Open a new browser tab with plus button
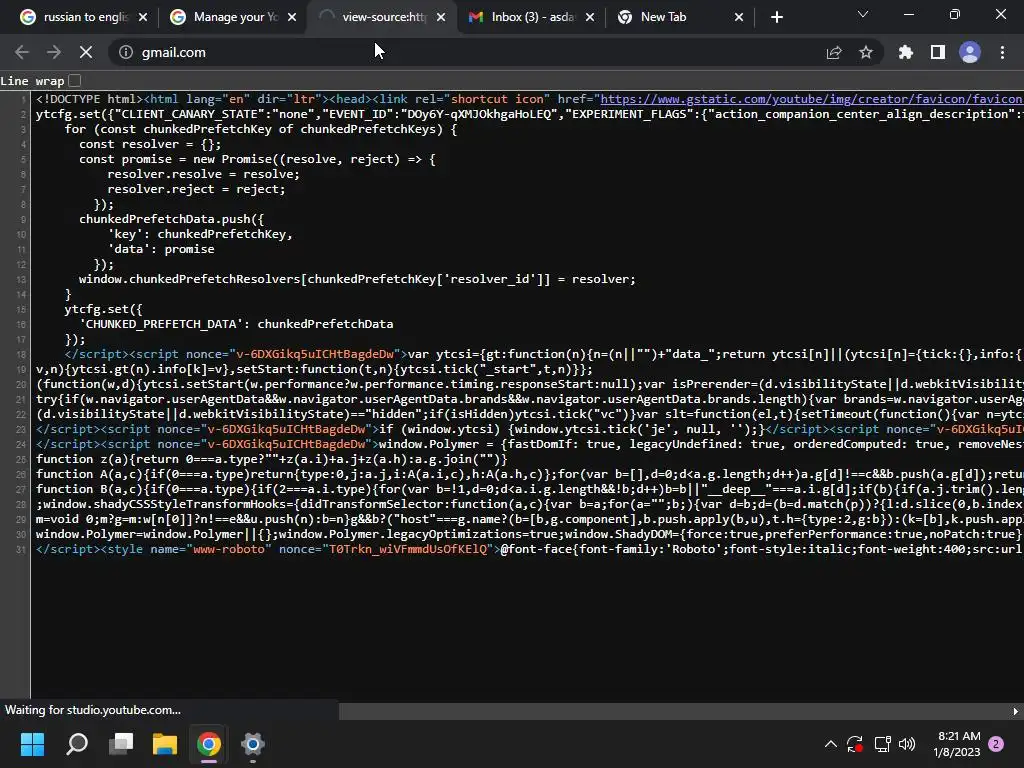 pyautogui.click(x=776, y=18)
